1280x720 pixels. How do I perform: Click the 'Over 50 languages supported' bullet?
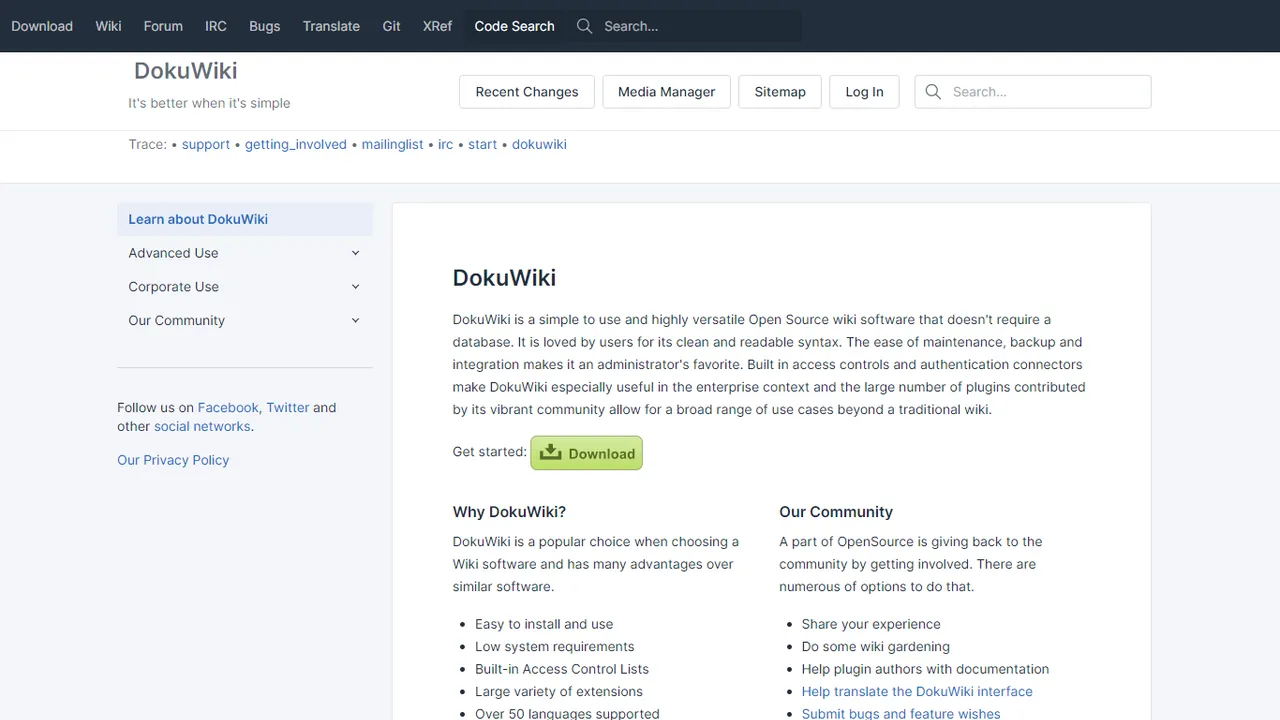pos(567,713)
